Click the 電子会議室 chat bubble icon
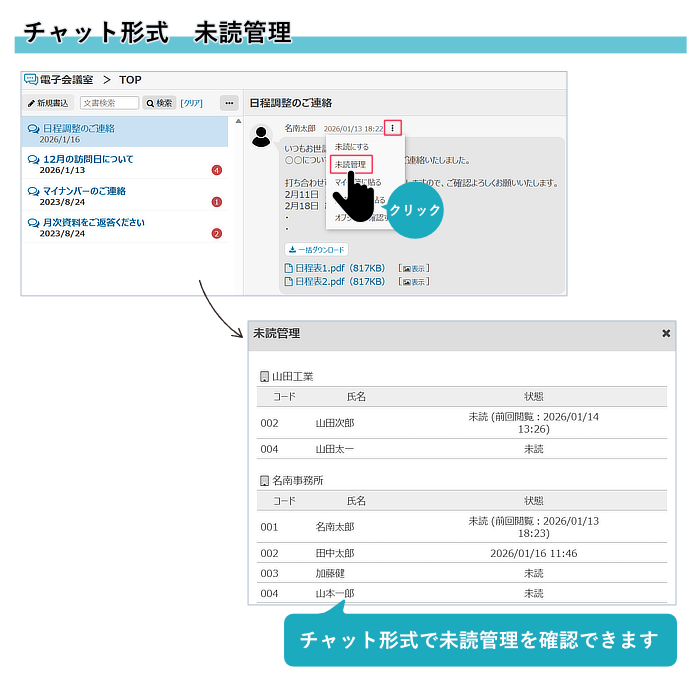700x700 pixels. tap(30, 80)
